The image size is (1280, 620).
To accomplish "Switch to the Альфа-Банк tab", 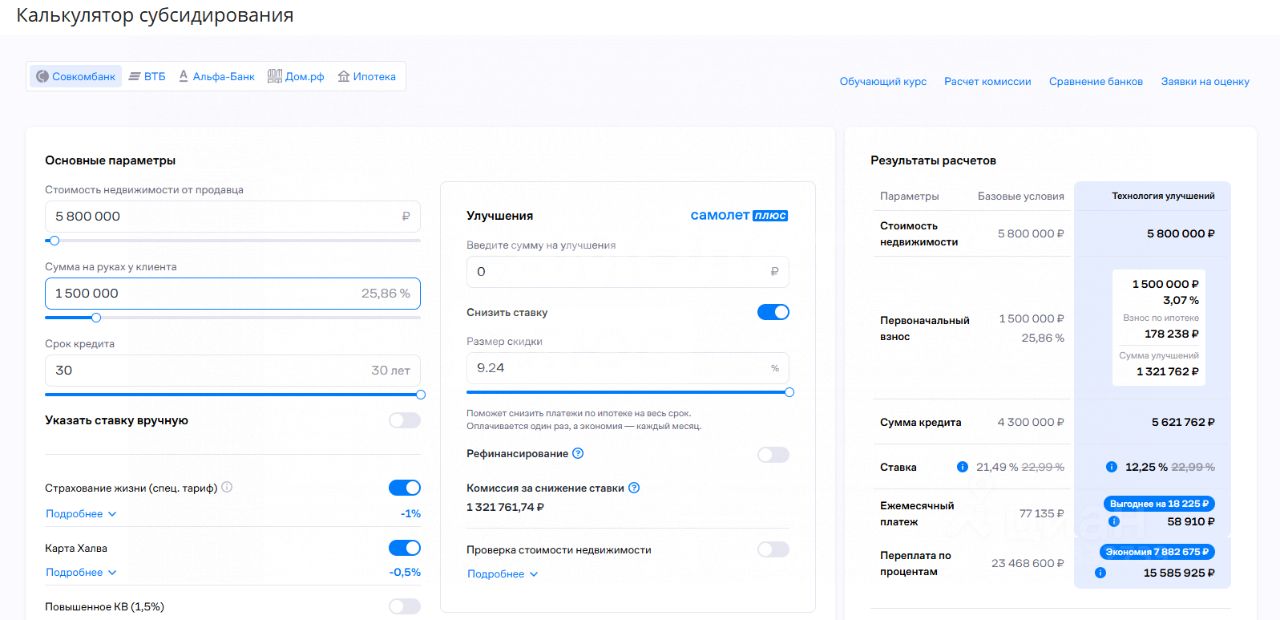I will [216, 76].
